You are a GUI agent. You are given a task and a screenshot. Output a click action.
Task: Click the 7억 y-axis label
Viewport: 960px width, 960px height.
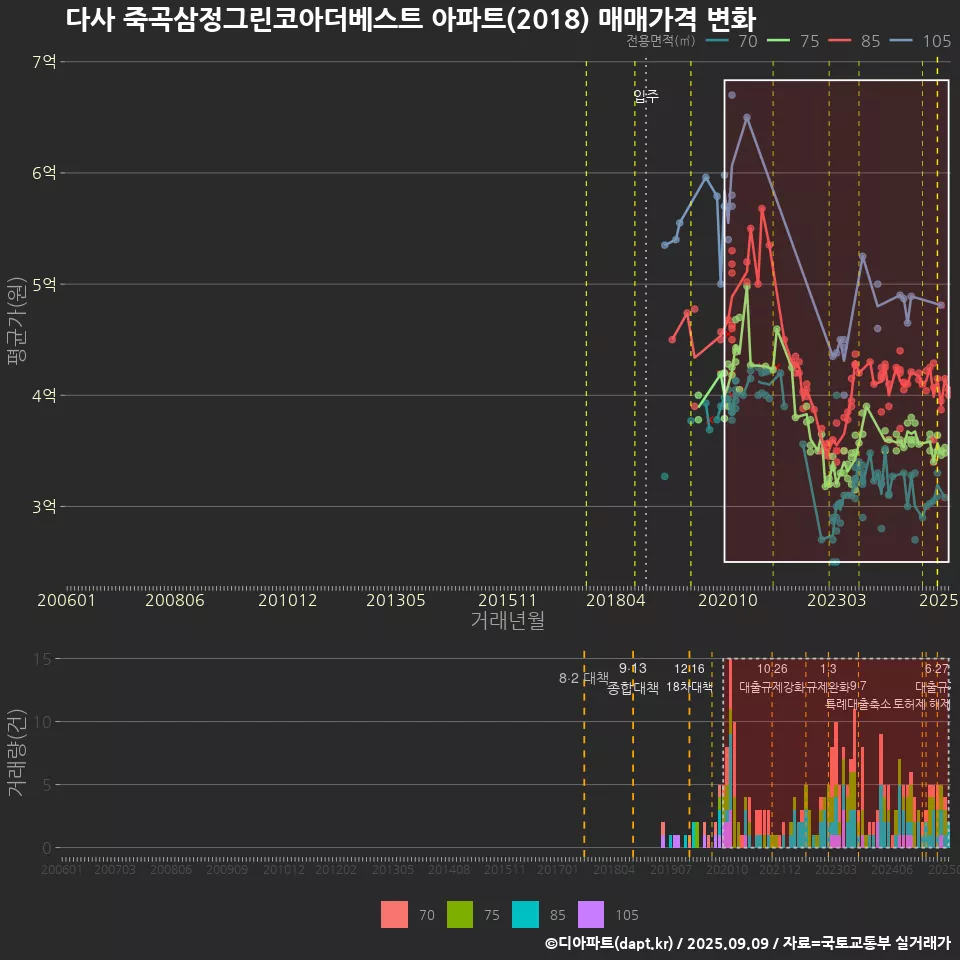pyautogui.click(x=44, y=62)
